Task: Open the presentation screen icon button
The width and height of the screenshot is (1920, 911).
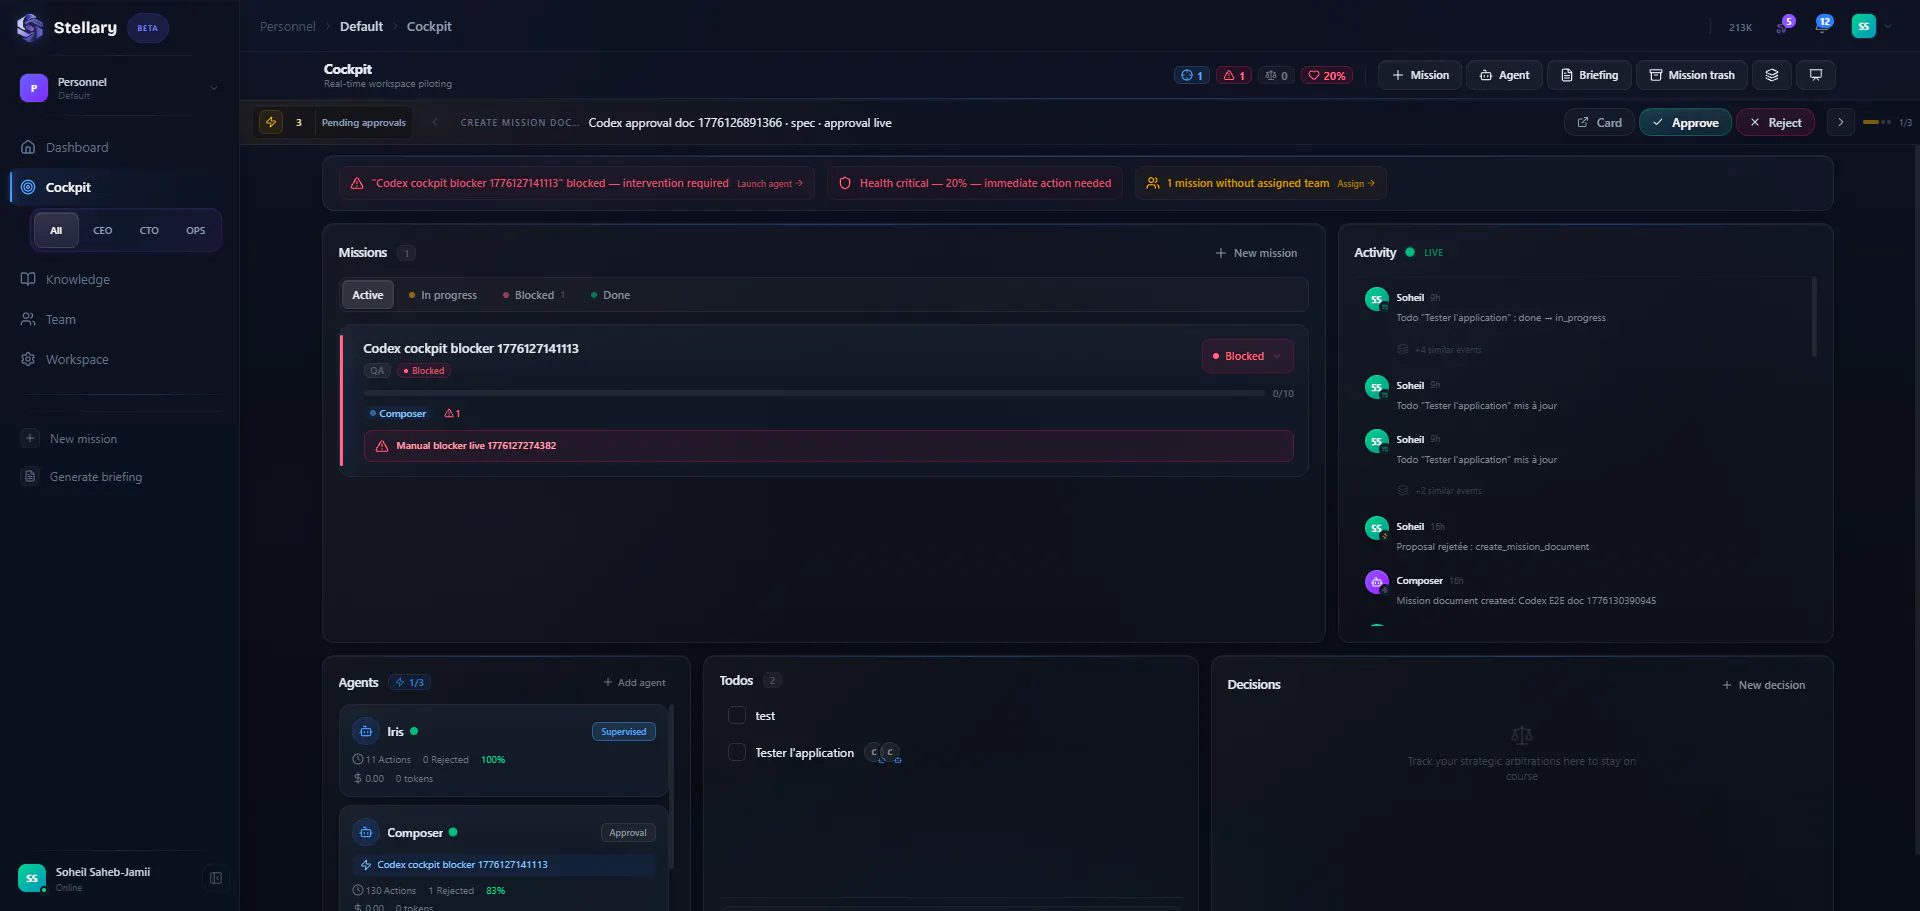Action: [x=1816, y=75]
